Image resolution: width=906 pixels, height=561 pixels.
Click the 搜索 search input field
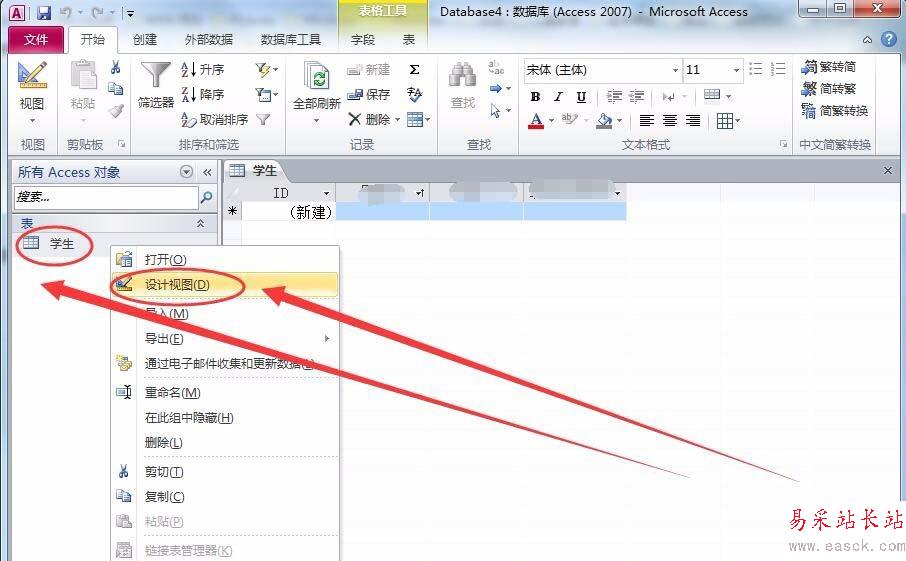click(x=106, y=198)
